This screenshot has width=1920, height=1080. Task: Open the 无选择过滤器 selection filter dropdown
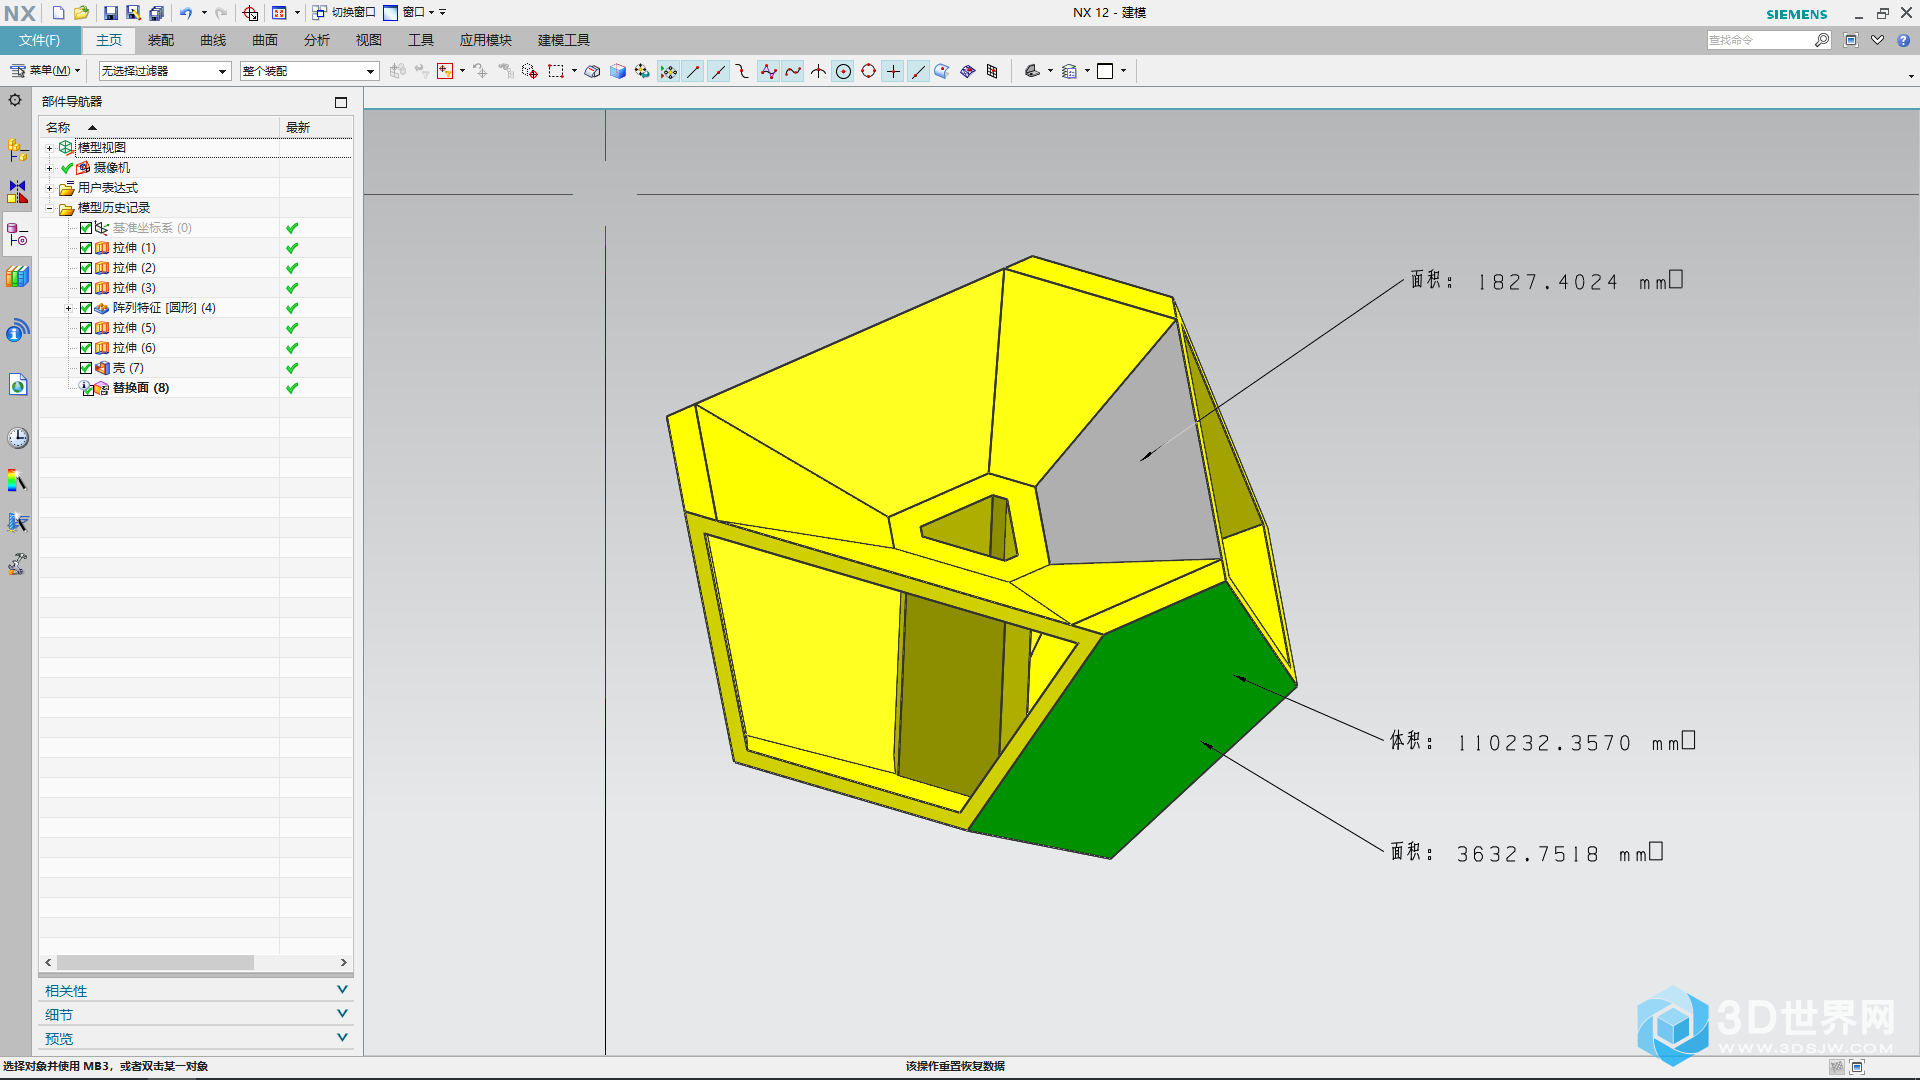tap(165, 71)
